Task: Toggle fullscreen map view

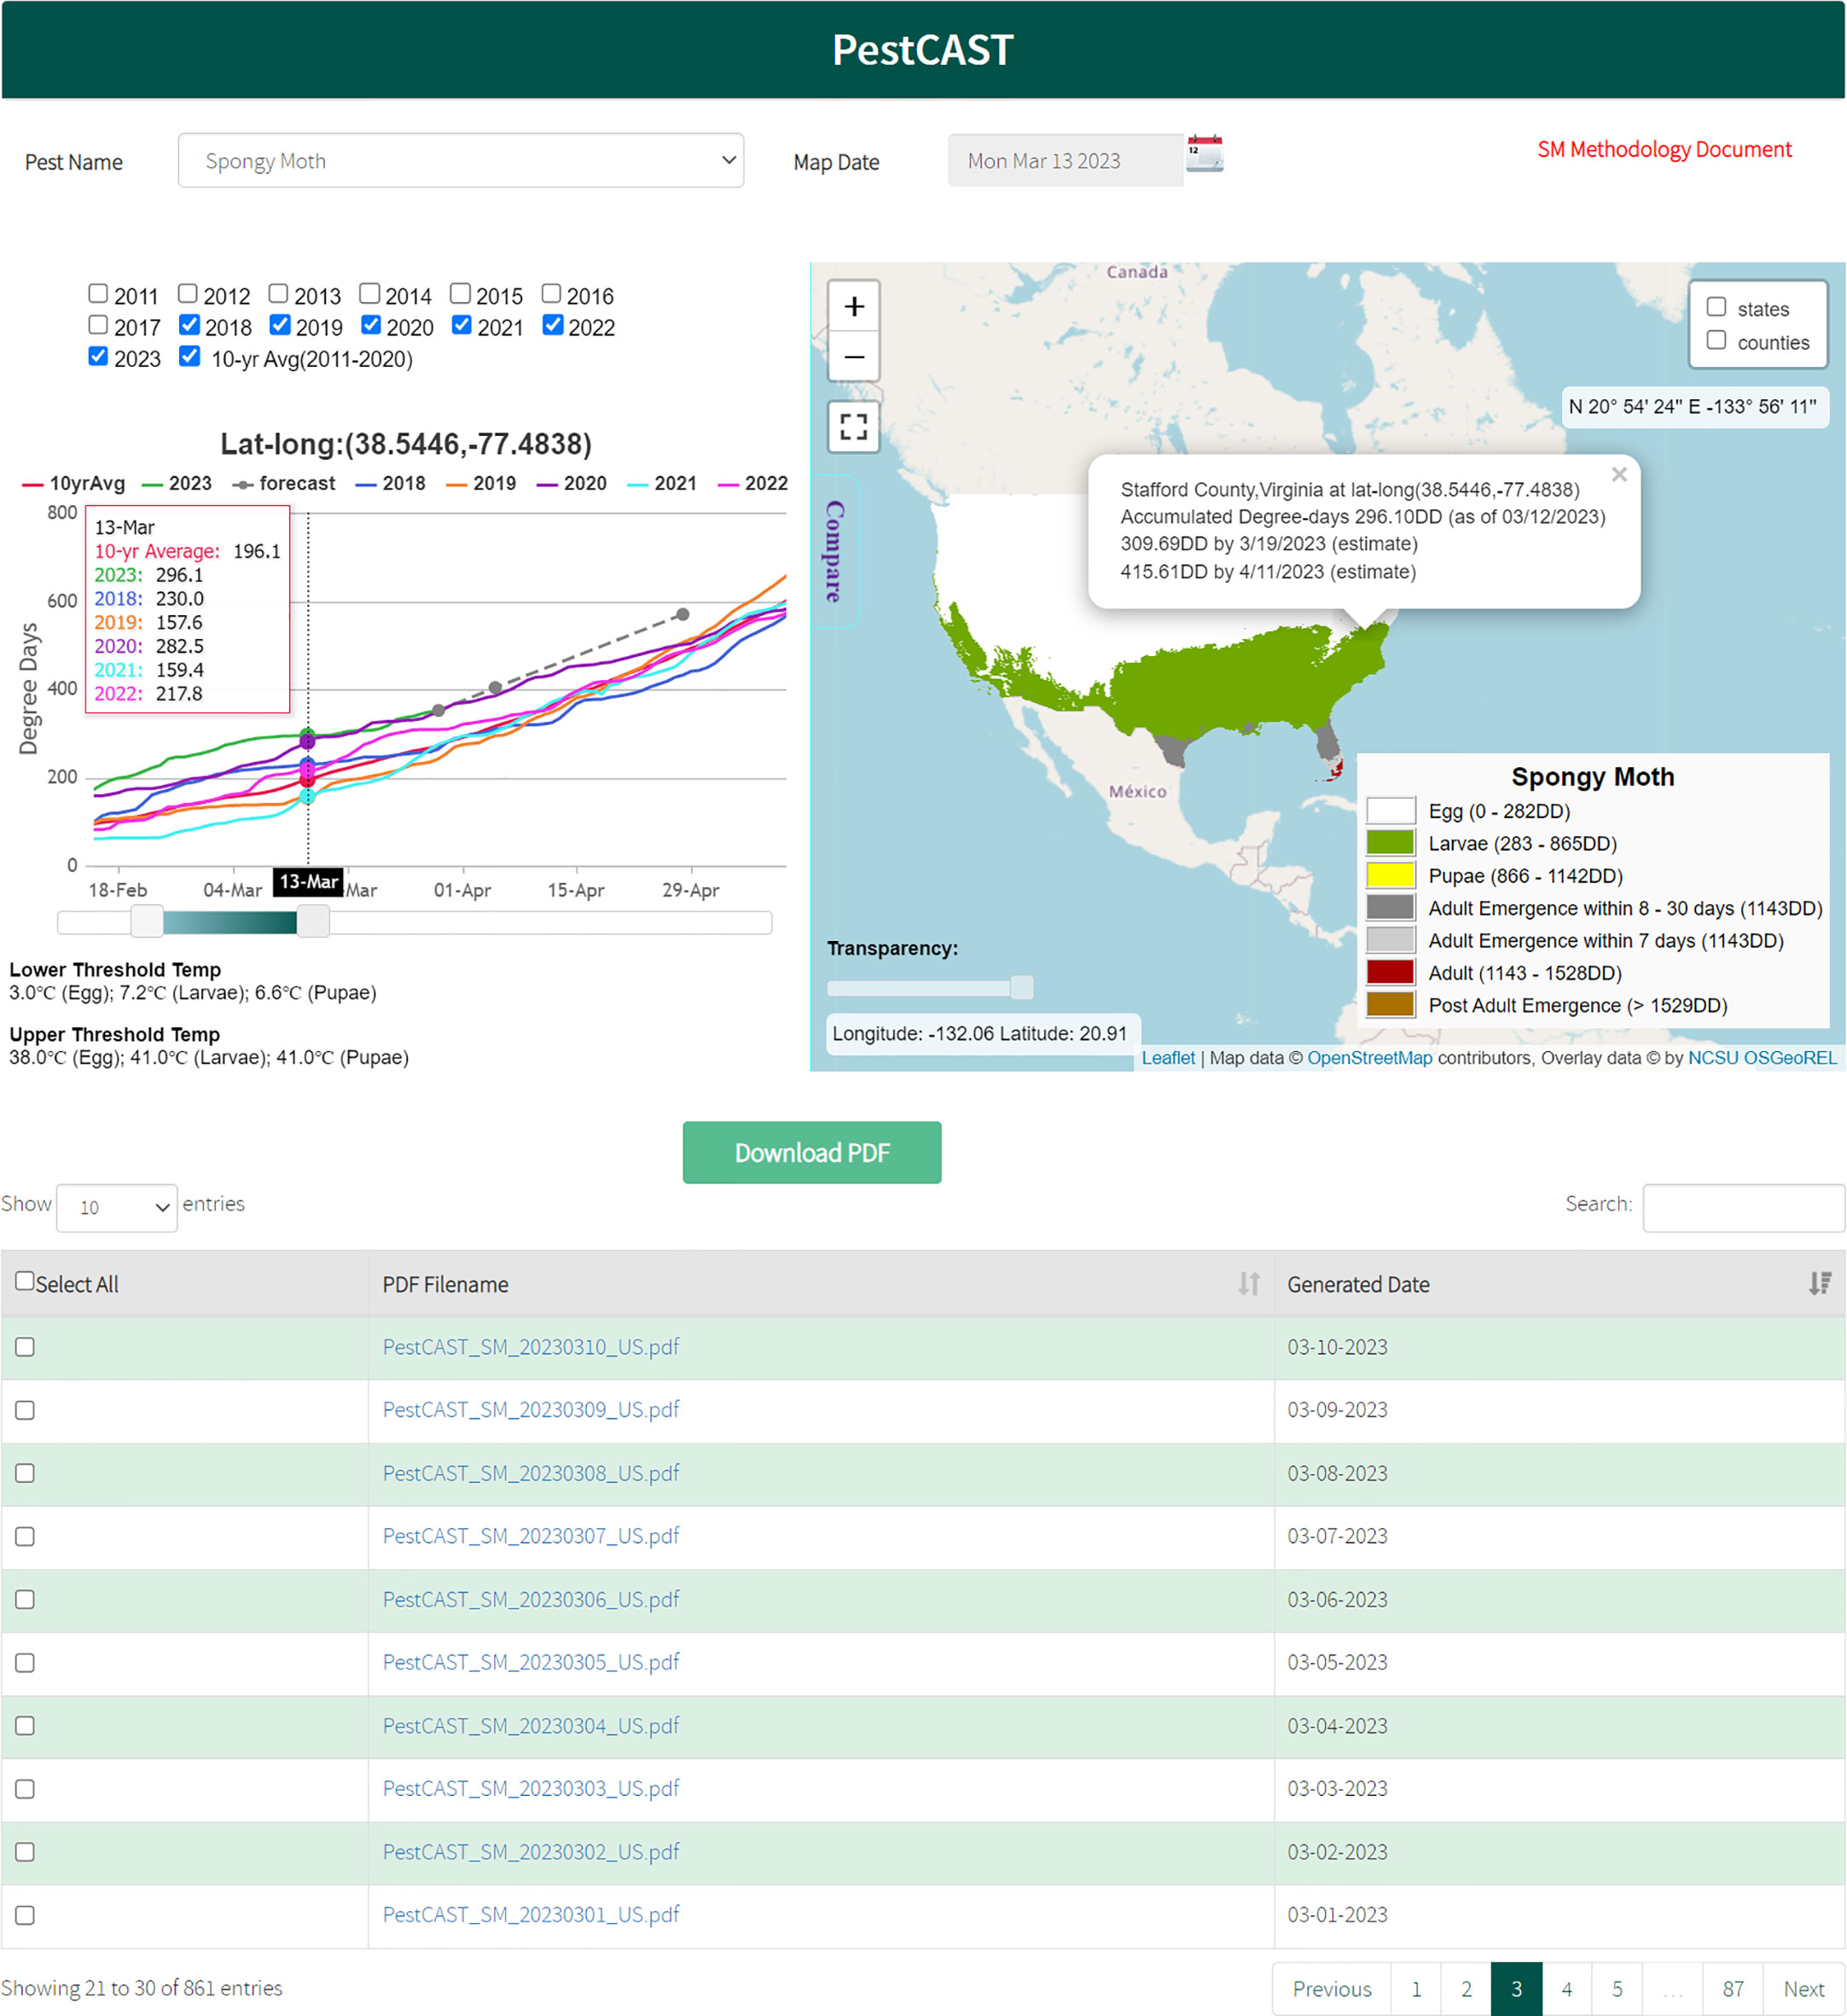Action: 853,427
